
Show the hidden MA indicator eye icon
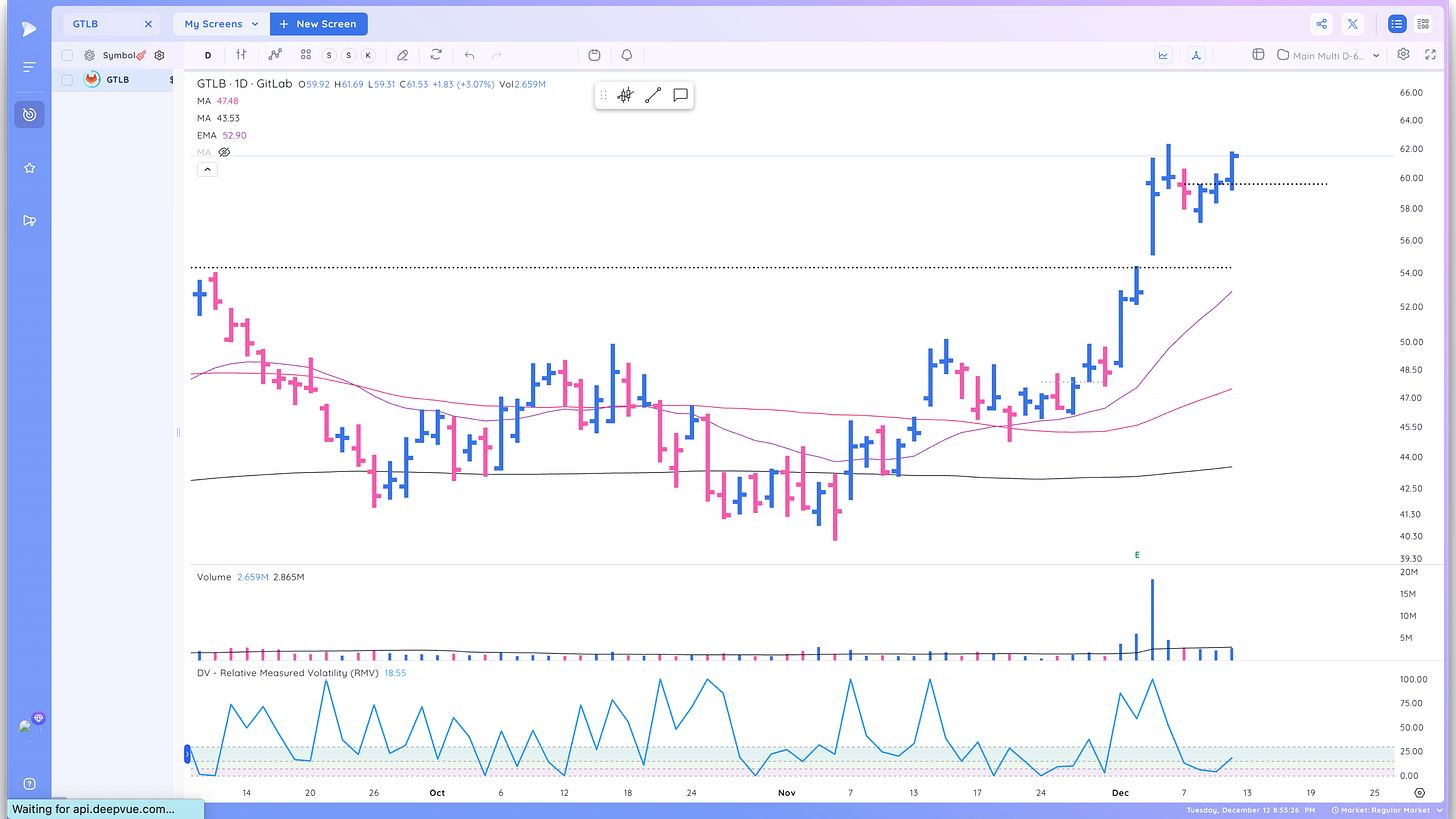coord(224,152)
